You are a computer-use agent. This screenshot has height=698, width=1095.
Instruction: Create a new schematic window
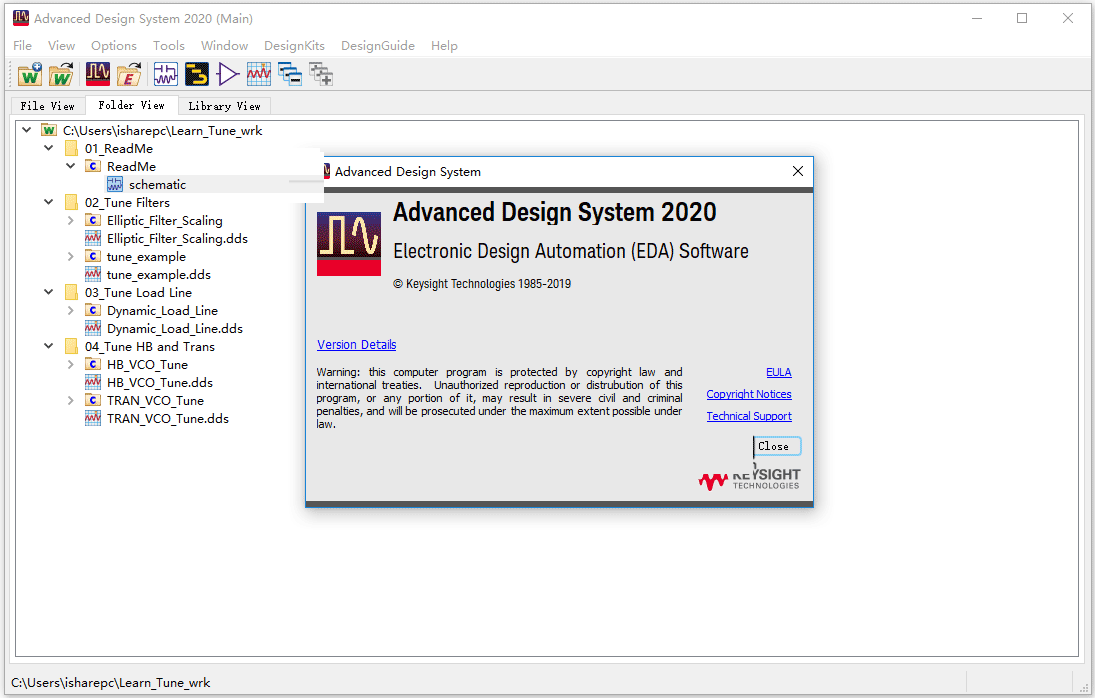[165, 74]
